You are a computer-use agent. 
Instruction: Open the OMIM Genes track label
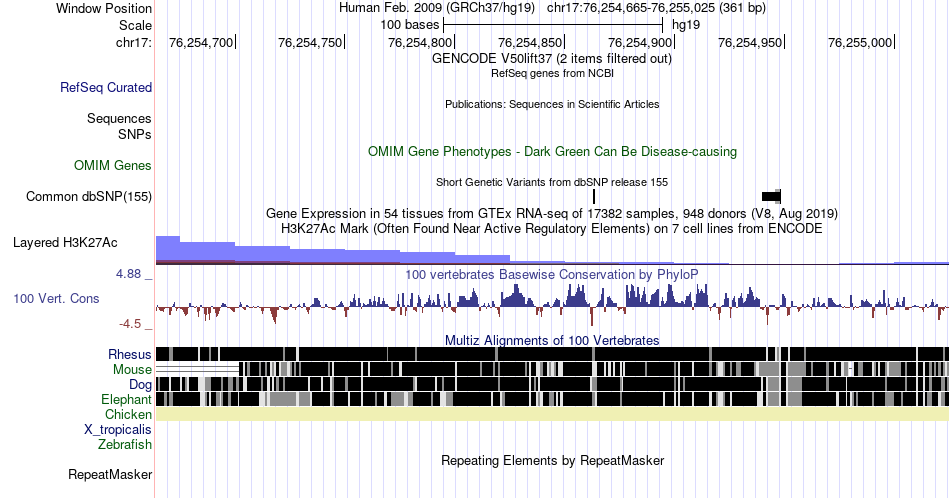pos(113,165)
